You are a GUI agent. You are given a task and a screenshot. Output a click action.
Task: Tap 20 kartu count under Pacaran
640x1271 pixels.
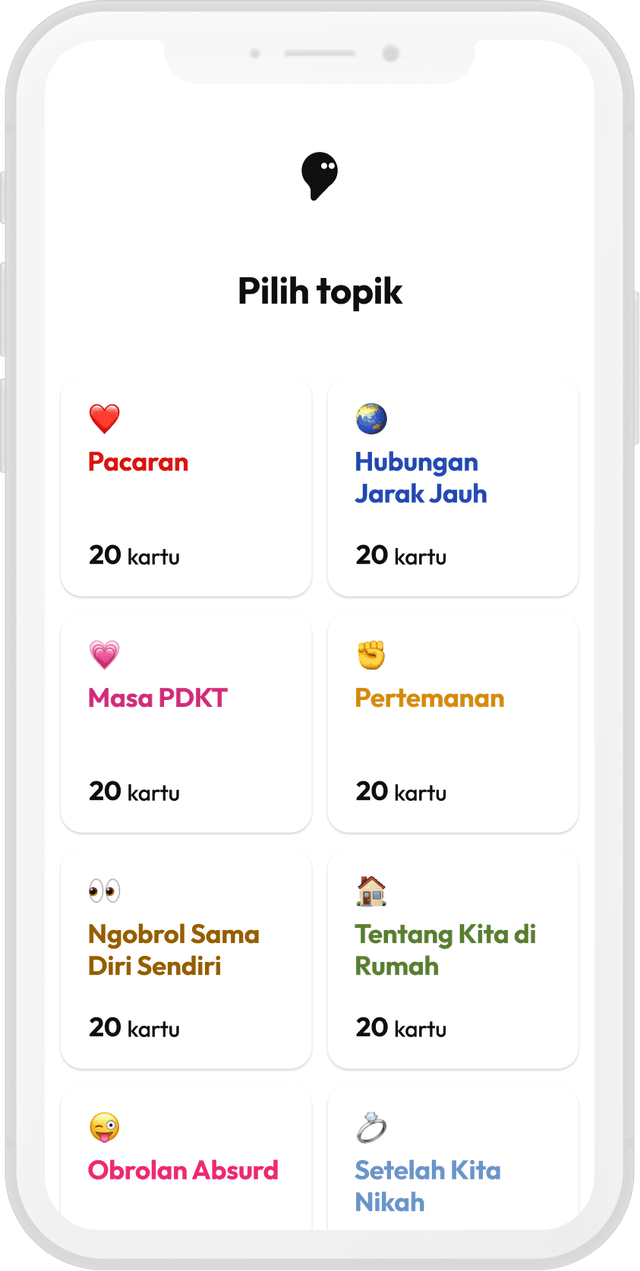point(134,556)
